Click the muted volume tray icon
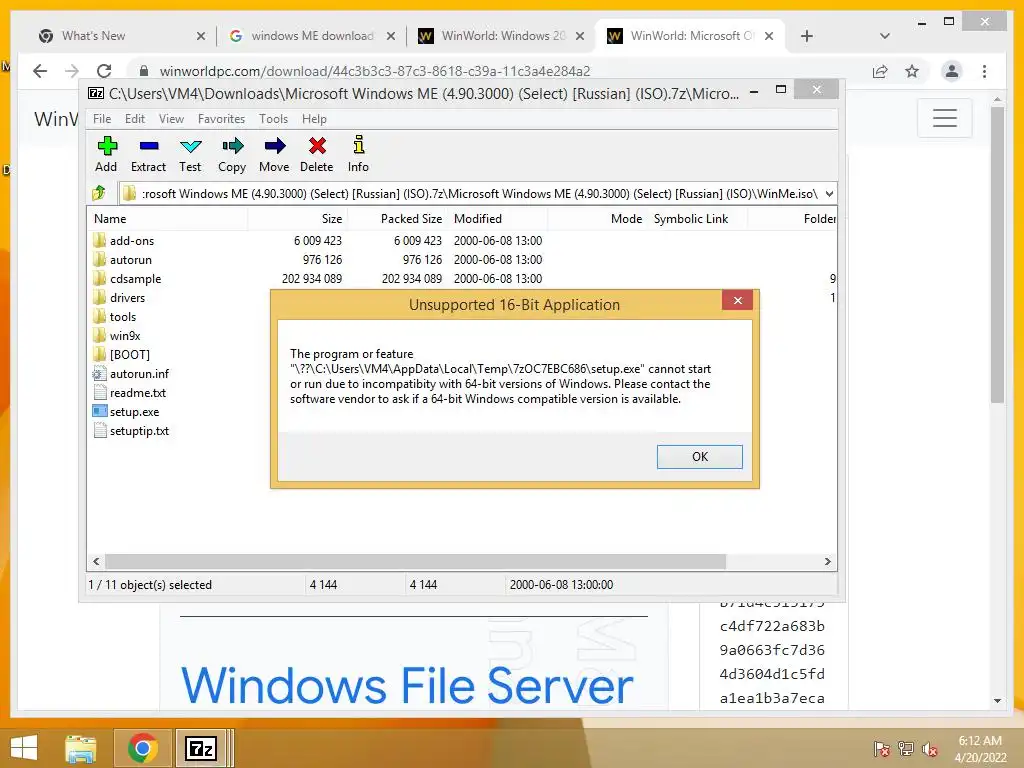The height and width of the screenshot is (768, 1024). [x=930, y=749]
